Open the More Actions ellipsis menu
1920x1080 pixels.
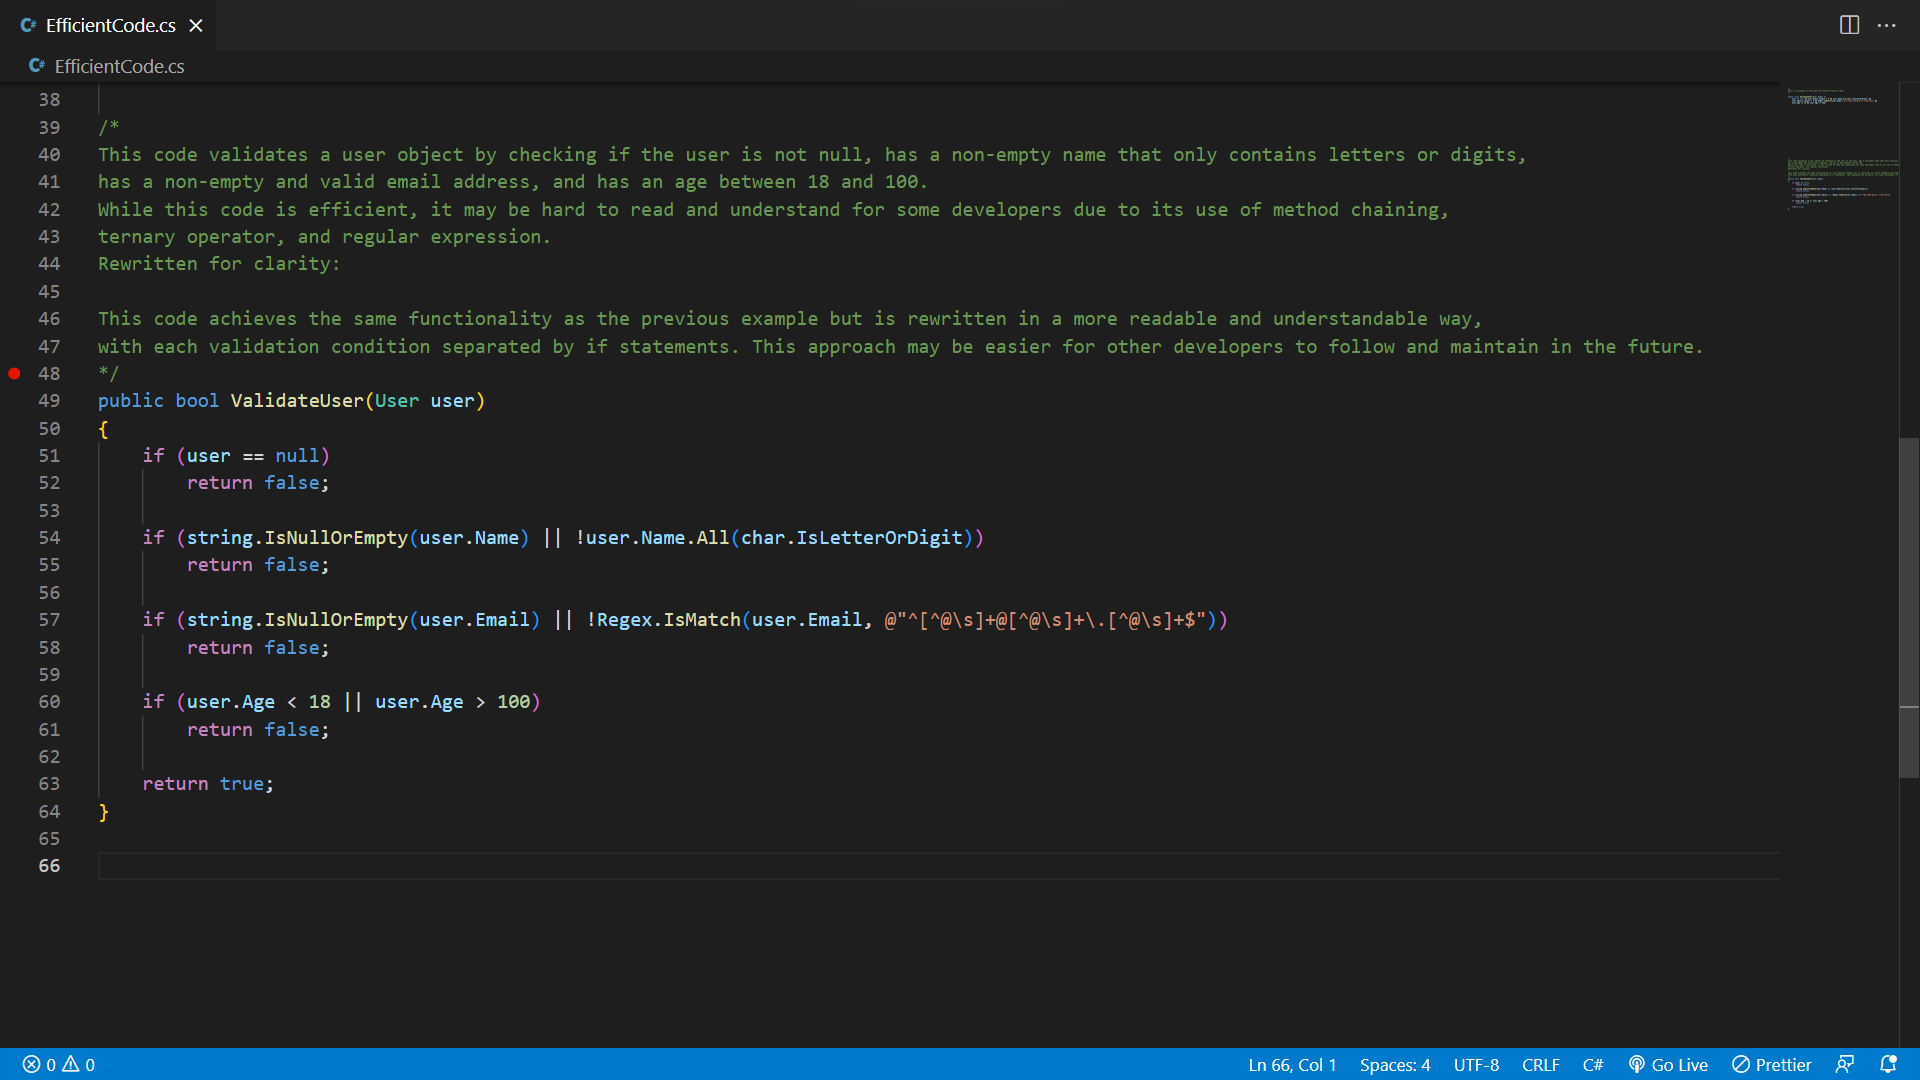(x=1888, y=25)
